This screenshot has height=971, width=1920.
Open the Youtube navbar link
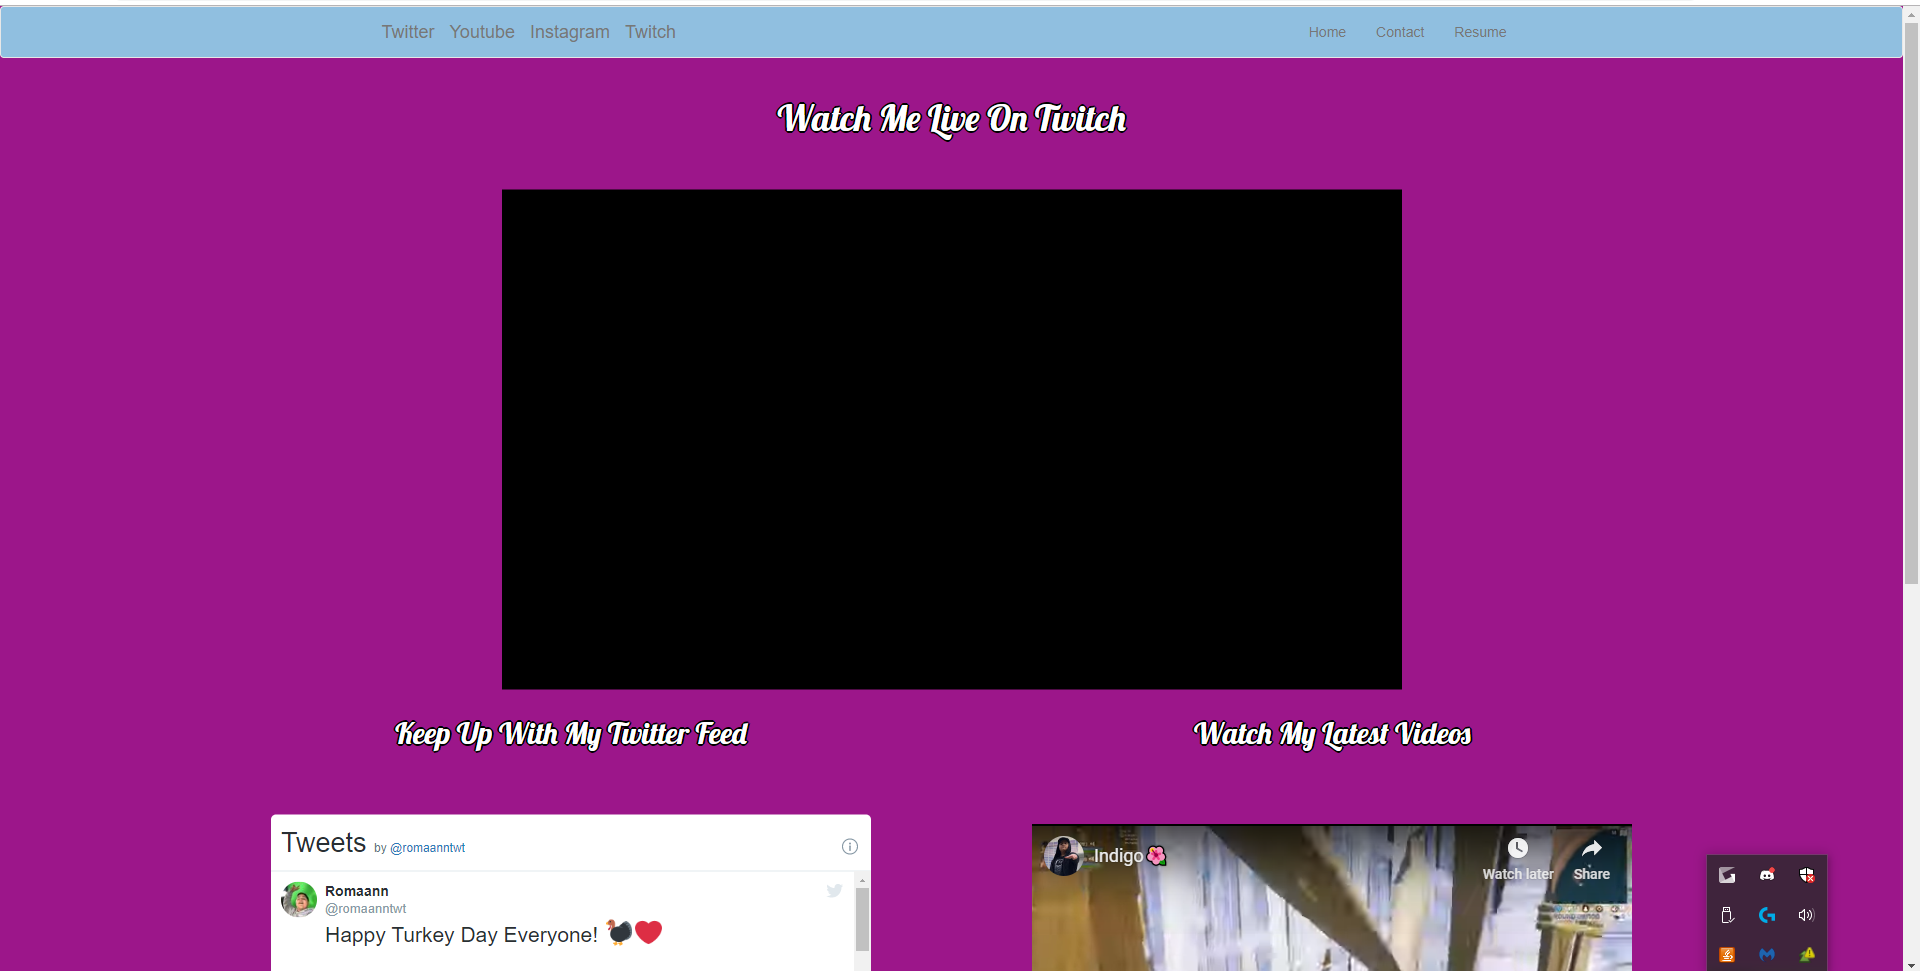pyautogui.click(x=482, y=32)
